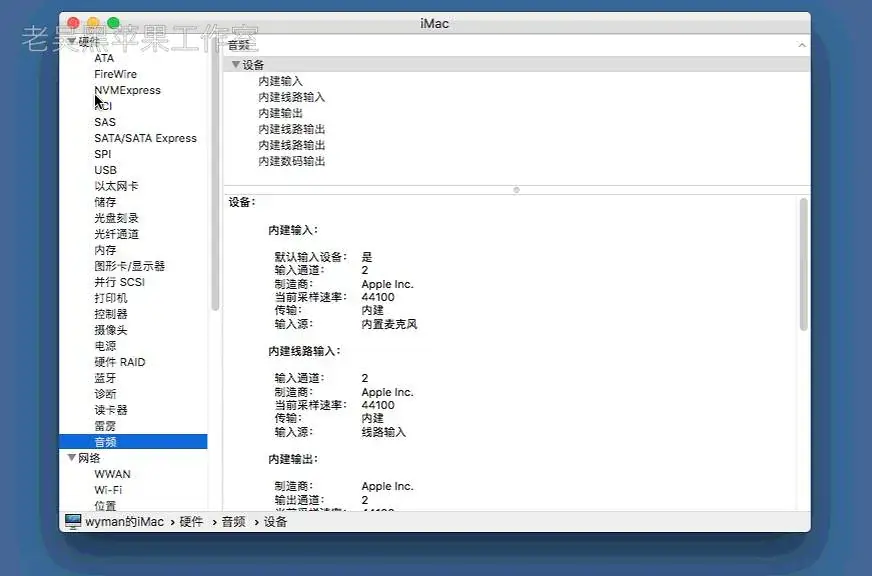
Task: Select 雷雳 in the sidebar
Action: (x=105, y=426)
